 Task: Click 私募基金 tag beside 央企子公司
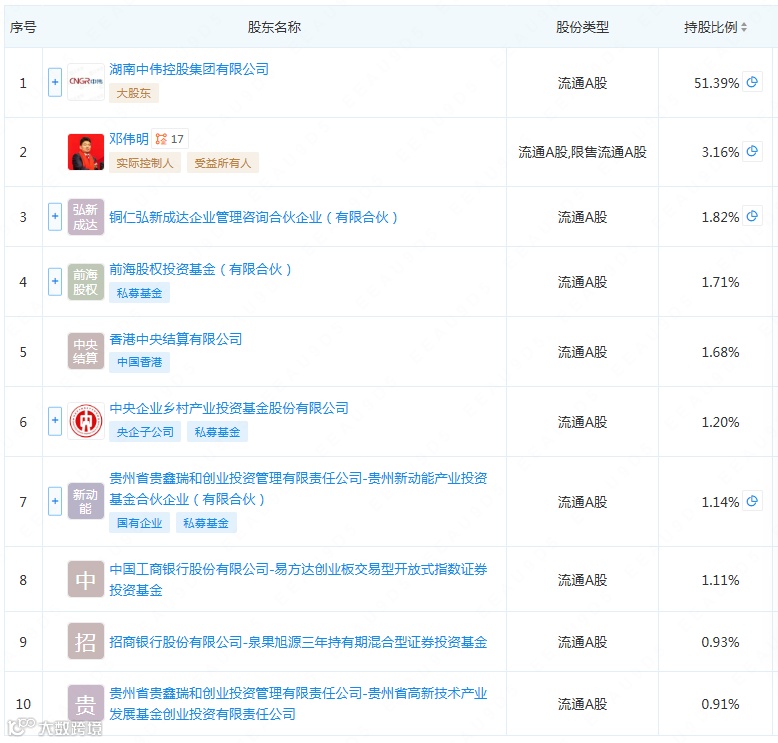[x=217, y=432]
